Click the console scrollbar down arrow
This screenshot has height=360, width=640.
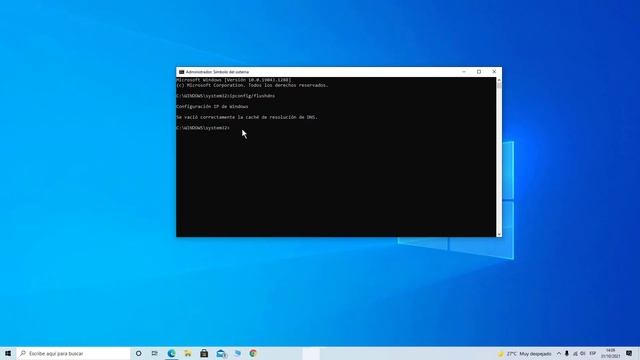(499, 234)
